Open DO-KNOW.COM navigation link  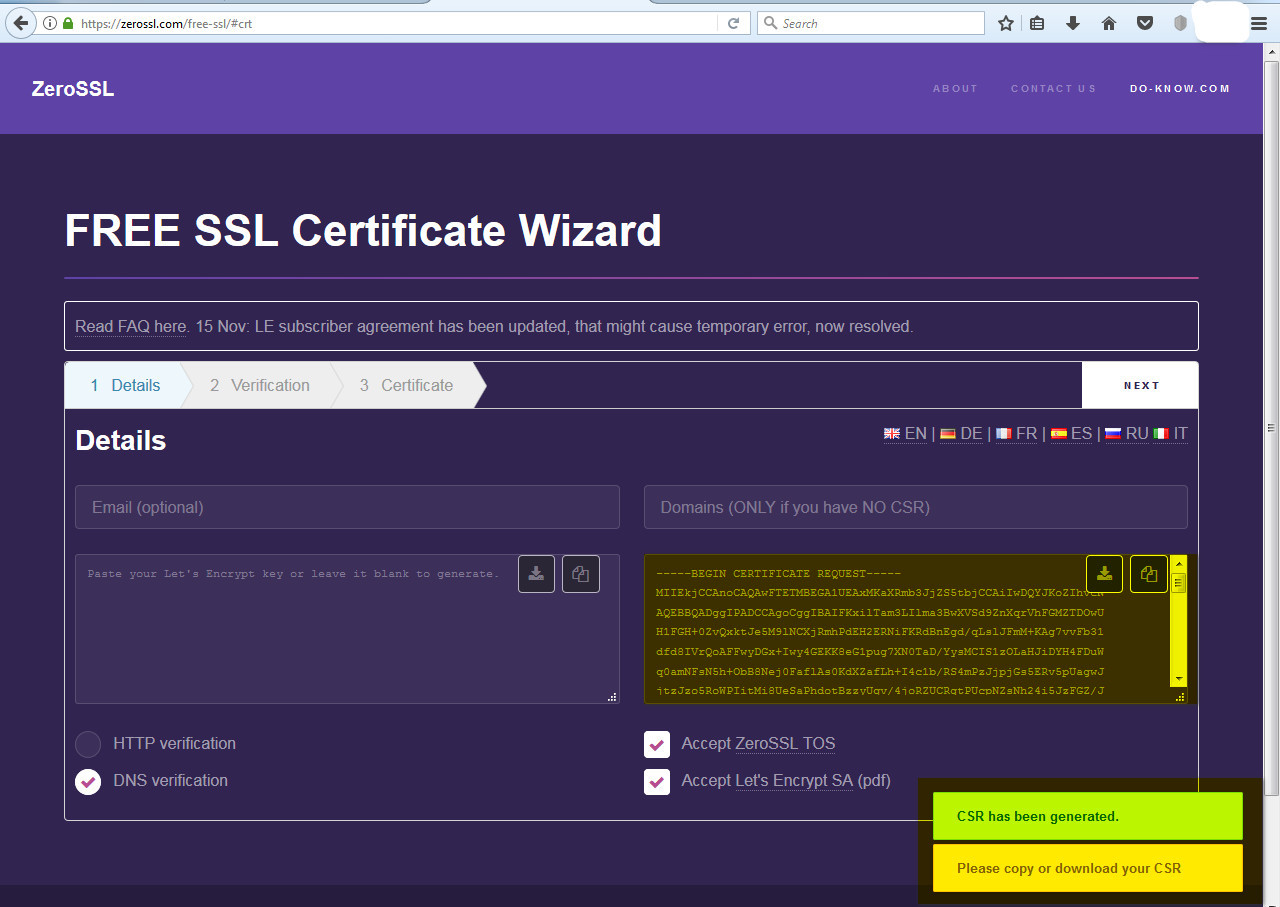click(1180, 89)
